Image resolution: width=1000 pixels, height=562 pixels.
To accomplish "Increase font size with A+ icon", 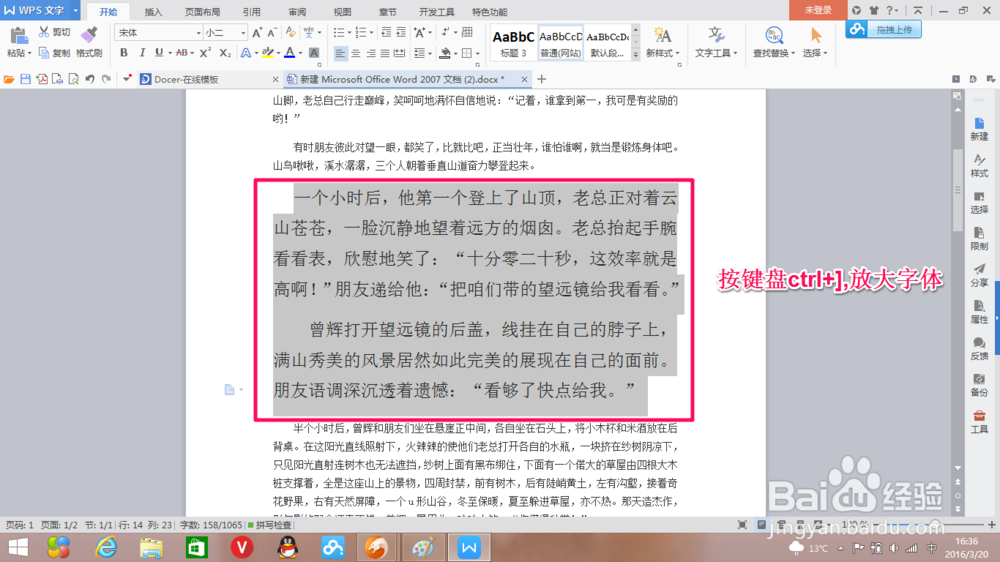I will click(x=257, y=33).
